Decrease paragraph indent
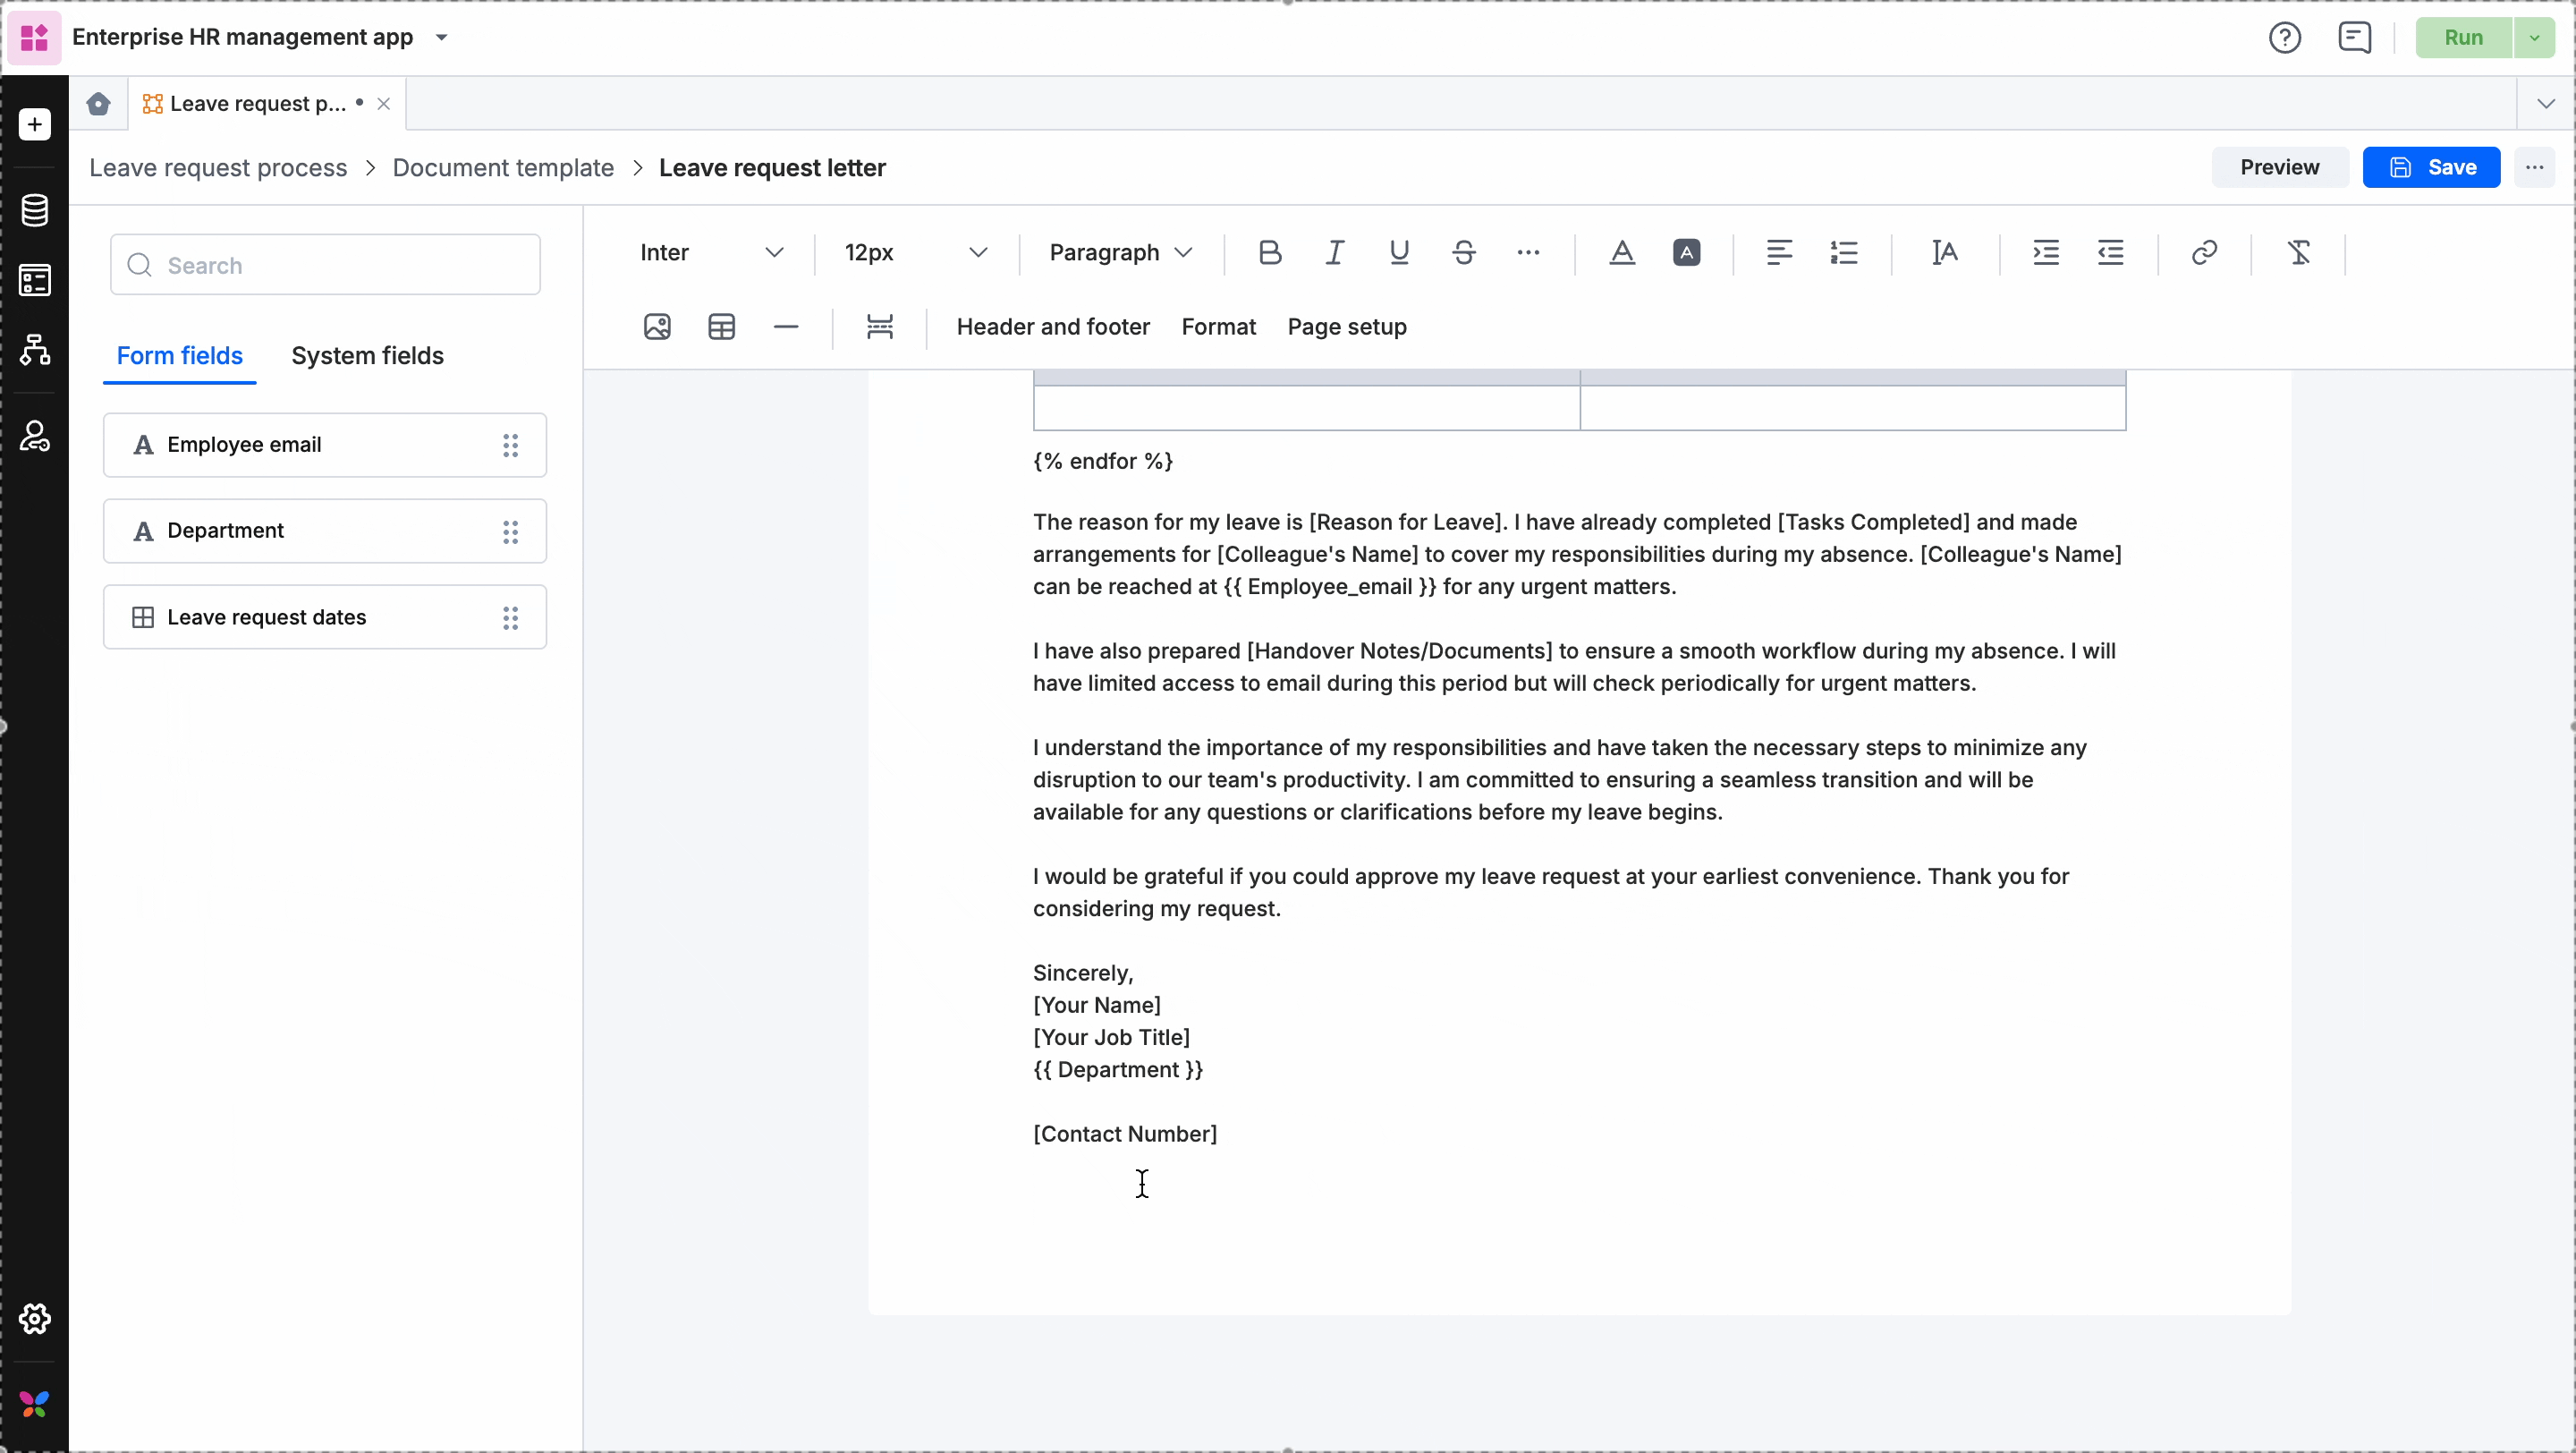2576x1453 pixels. tap(2111, 253)
